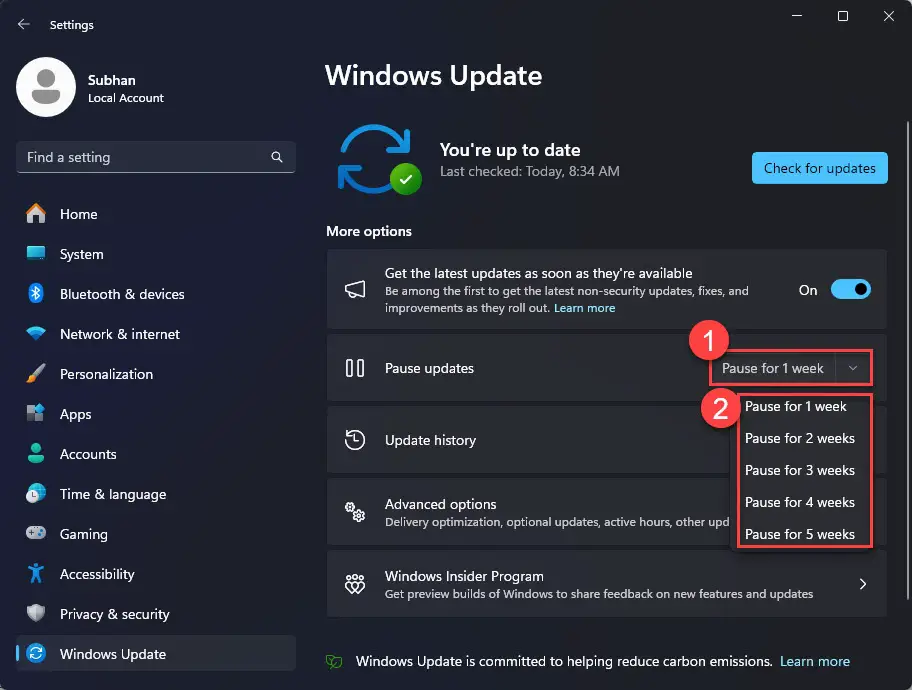
Task: Click 'Last checked: Today, 8:34 AM' text
Action: [x=529, y=171]
